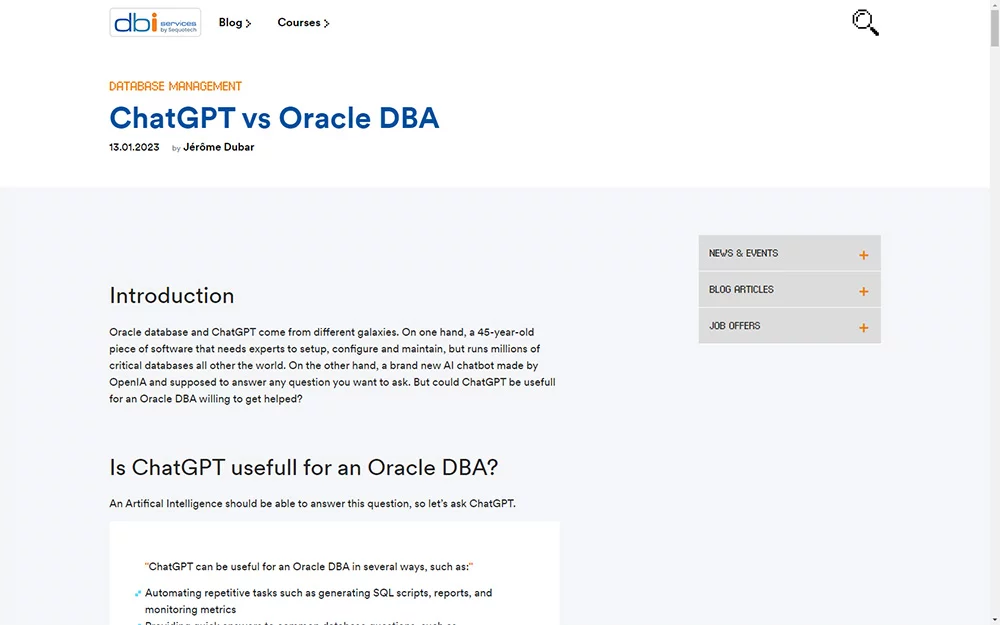Open author Jérôme Dubar's page

(219, 147)
